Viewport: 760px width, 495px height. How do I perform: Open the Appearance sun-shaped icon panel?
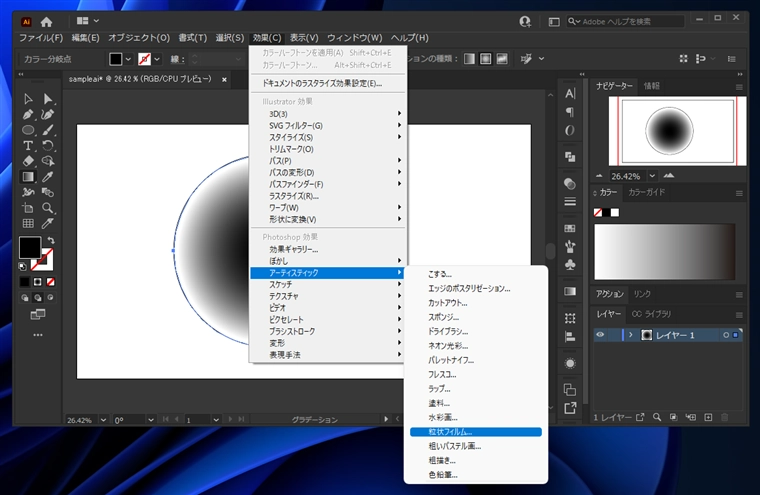coord(570,364)
